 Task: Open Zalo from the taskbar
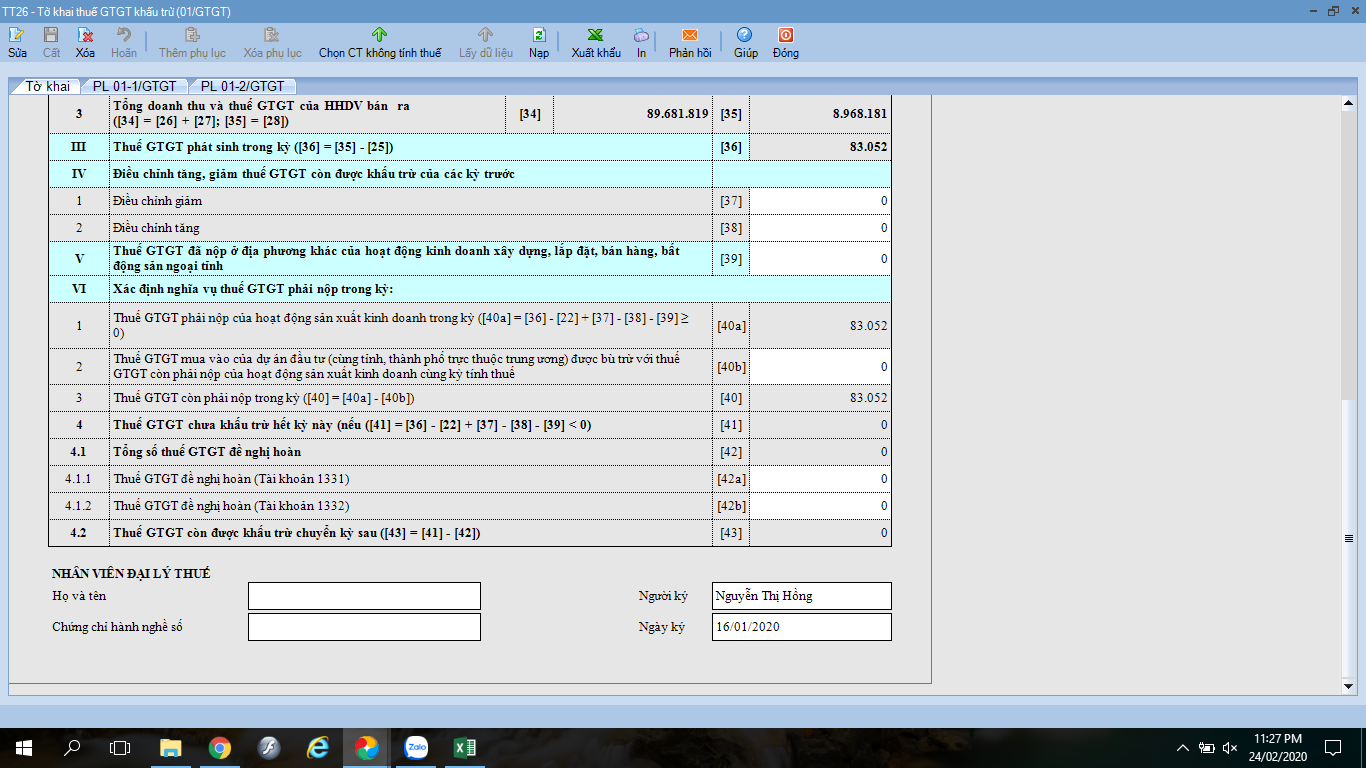416,747
